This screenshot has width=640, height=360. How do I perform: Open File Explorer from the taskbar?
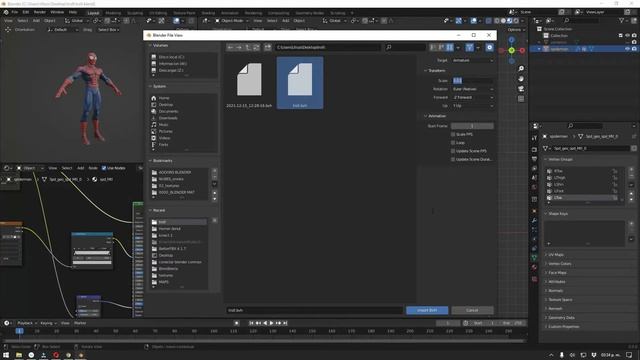(19, 355)
